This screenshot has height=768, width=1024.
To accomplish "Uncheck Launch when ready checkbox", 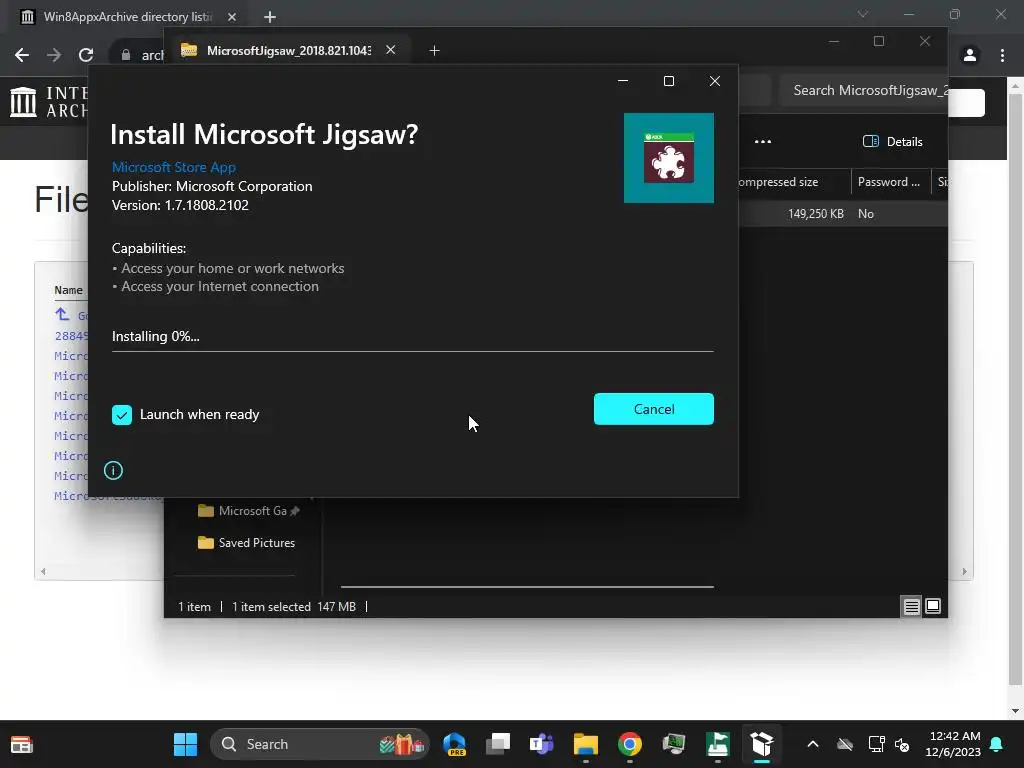I will (121, 415).
